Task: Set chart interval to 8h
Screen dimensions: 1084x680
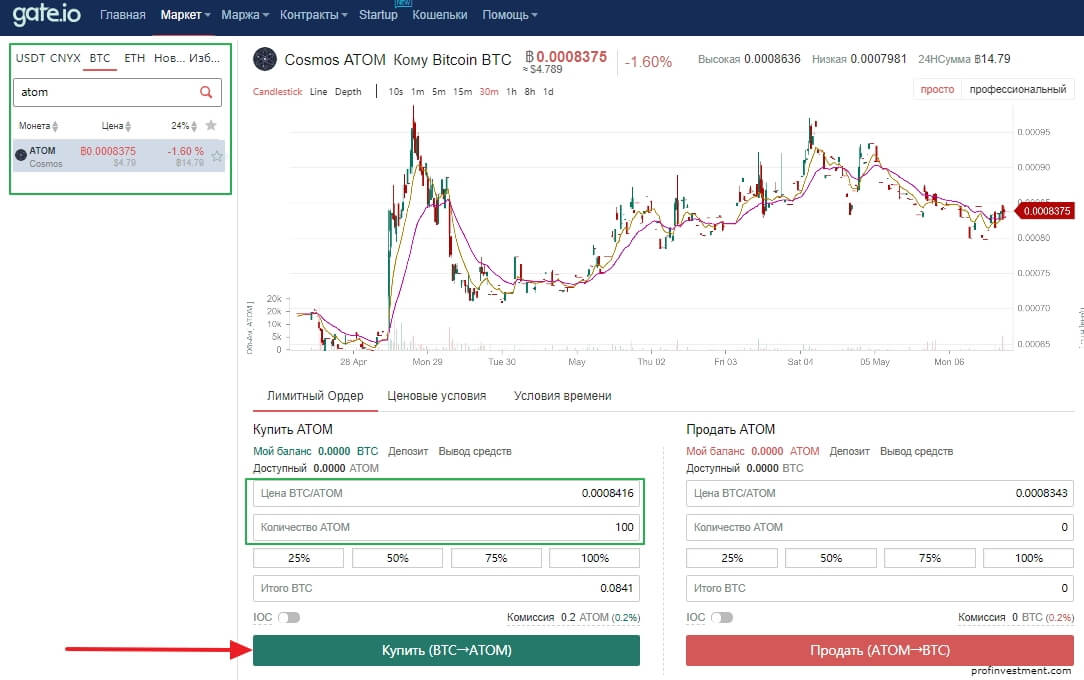Action: [x=530, y=91]
